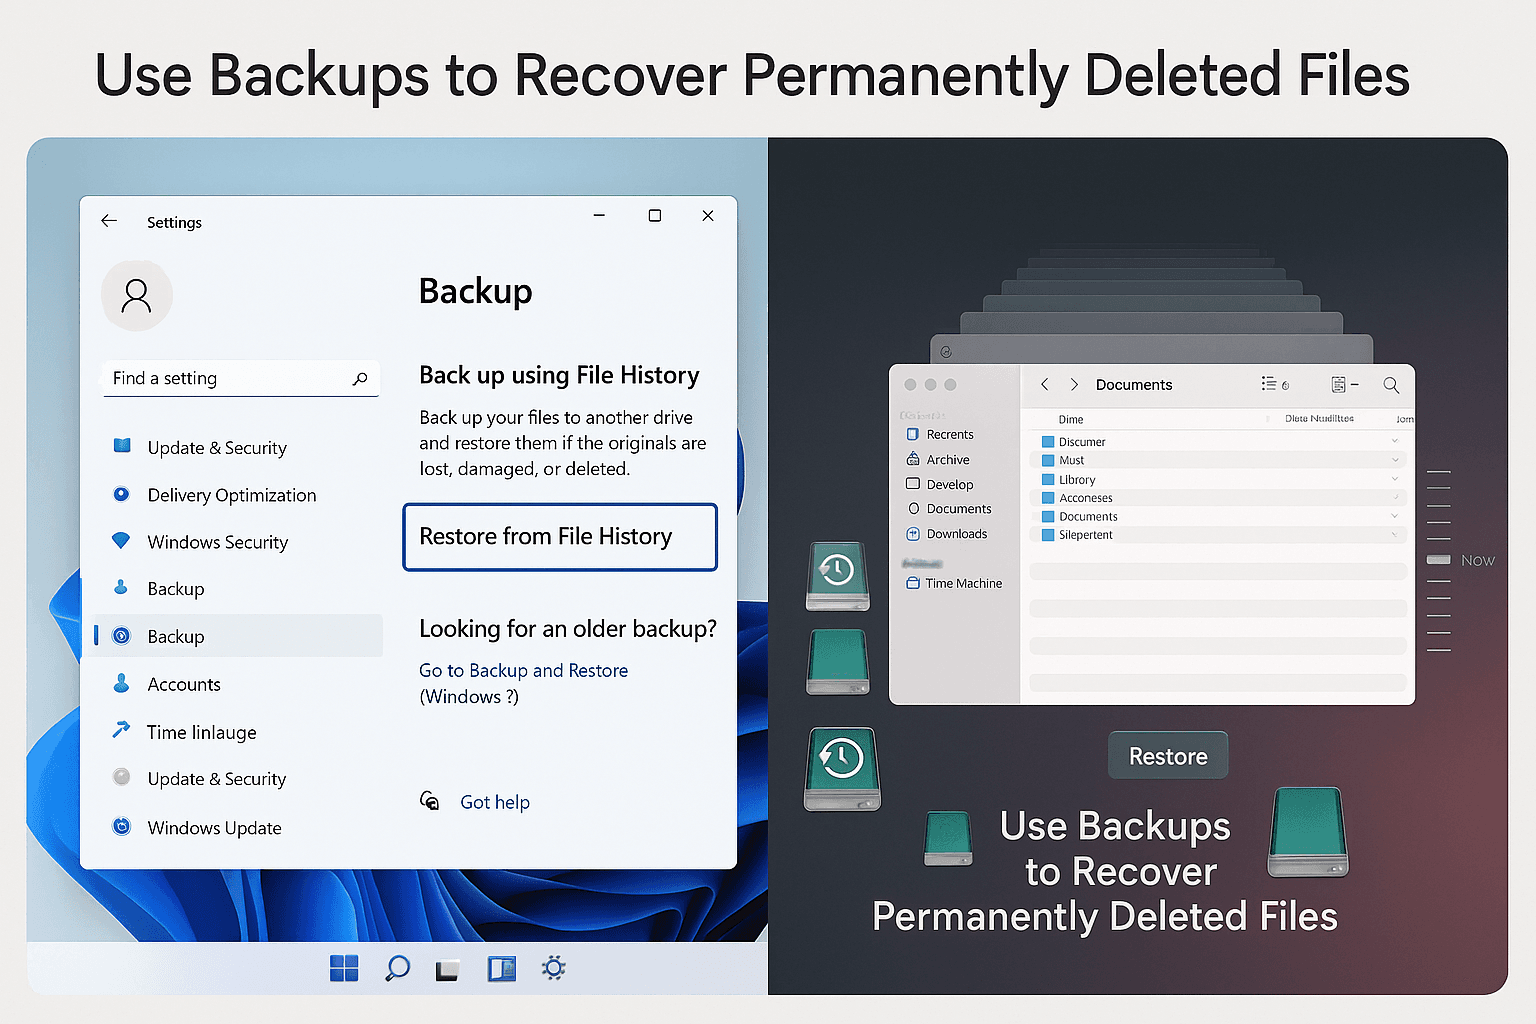Click the Windows Update circular icon
The image size is (1536, 1024).
(121, 826)
